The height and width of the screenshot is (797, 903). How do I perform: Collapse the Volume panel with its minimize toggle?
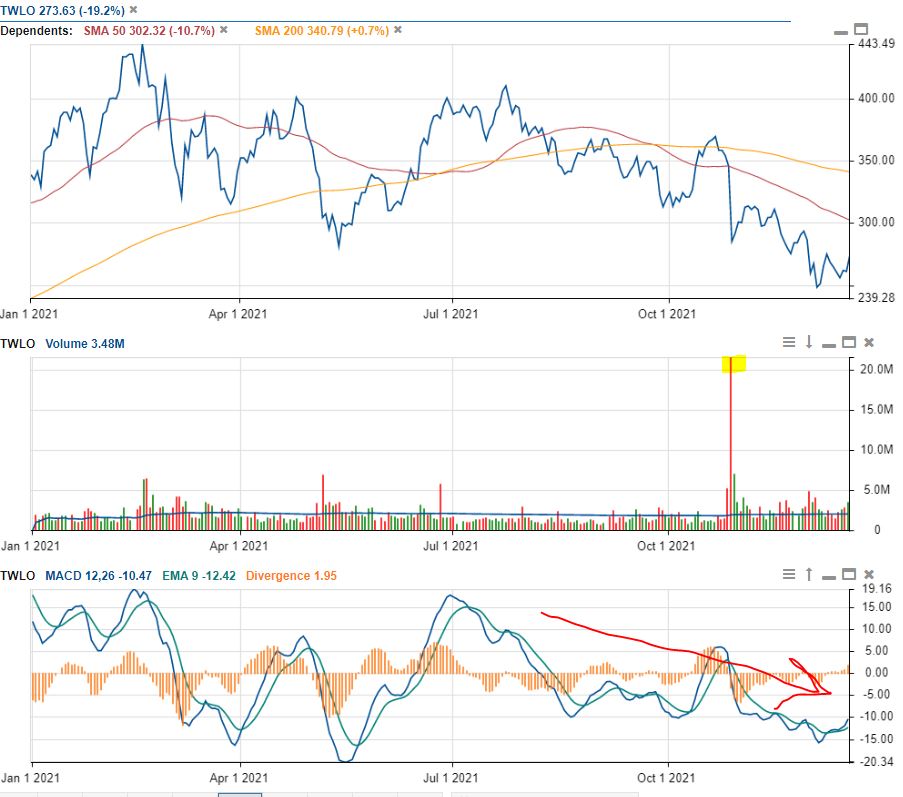(x=829, y=343)
